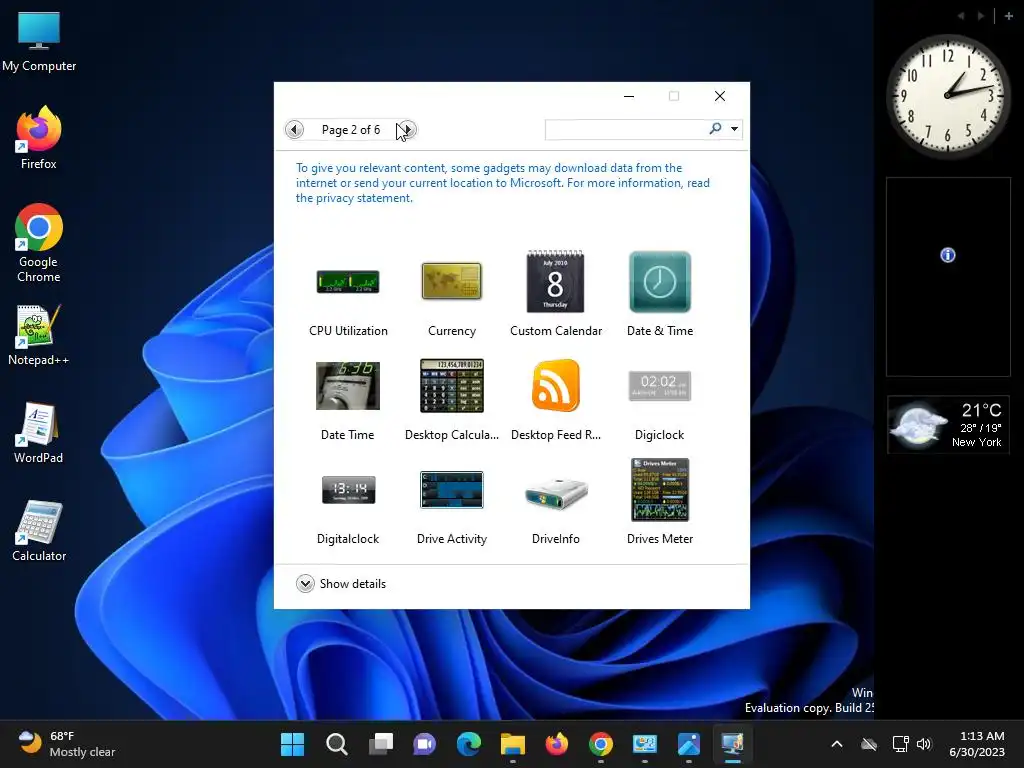Open the taskbar clock and date
This screenshot has height=768, width=1024.
[977, 744]
